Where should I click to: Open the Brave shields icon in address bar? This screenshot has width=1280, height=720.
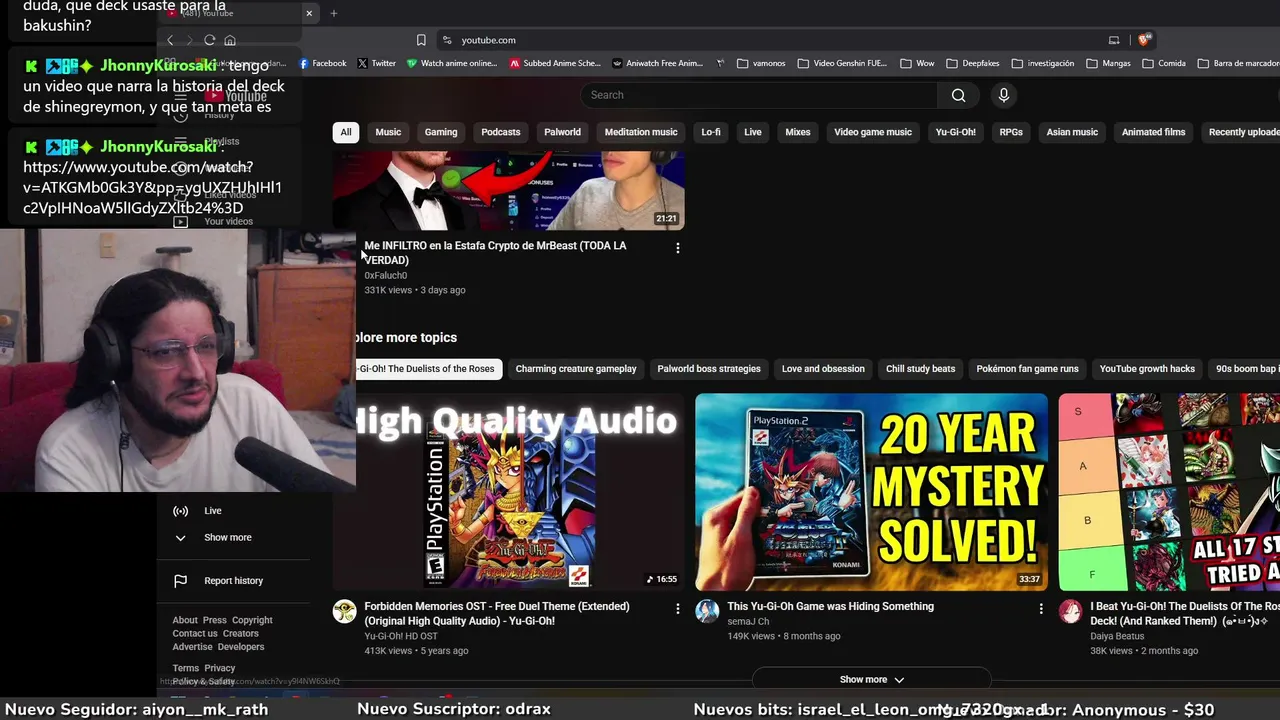pyautogui.click(x=1144, y=40)
